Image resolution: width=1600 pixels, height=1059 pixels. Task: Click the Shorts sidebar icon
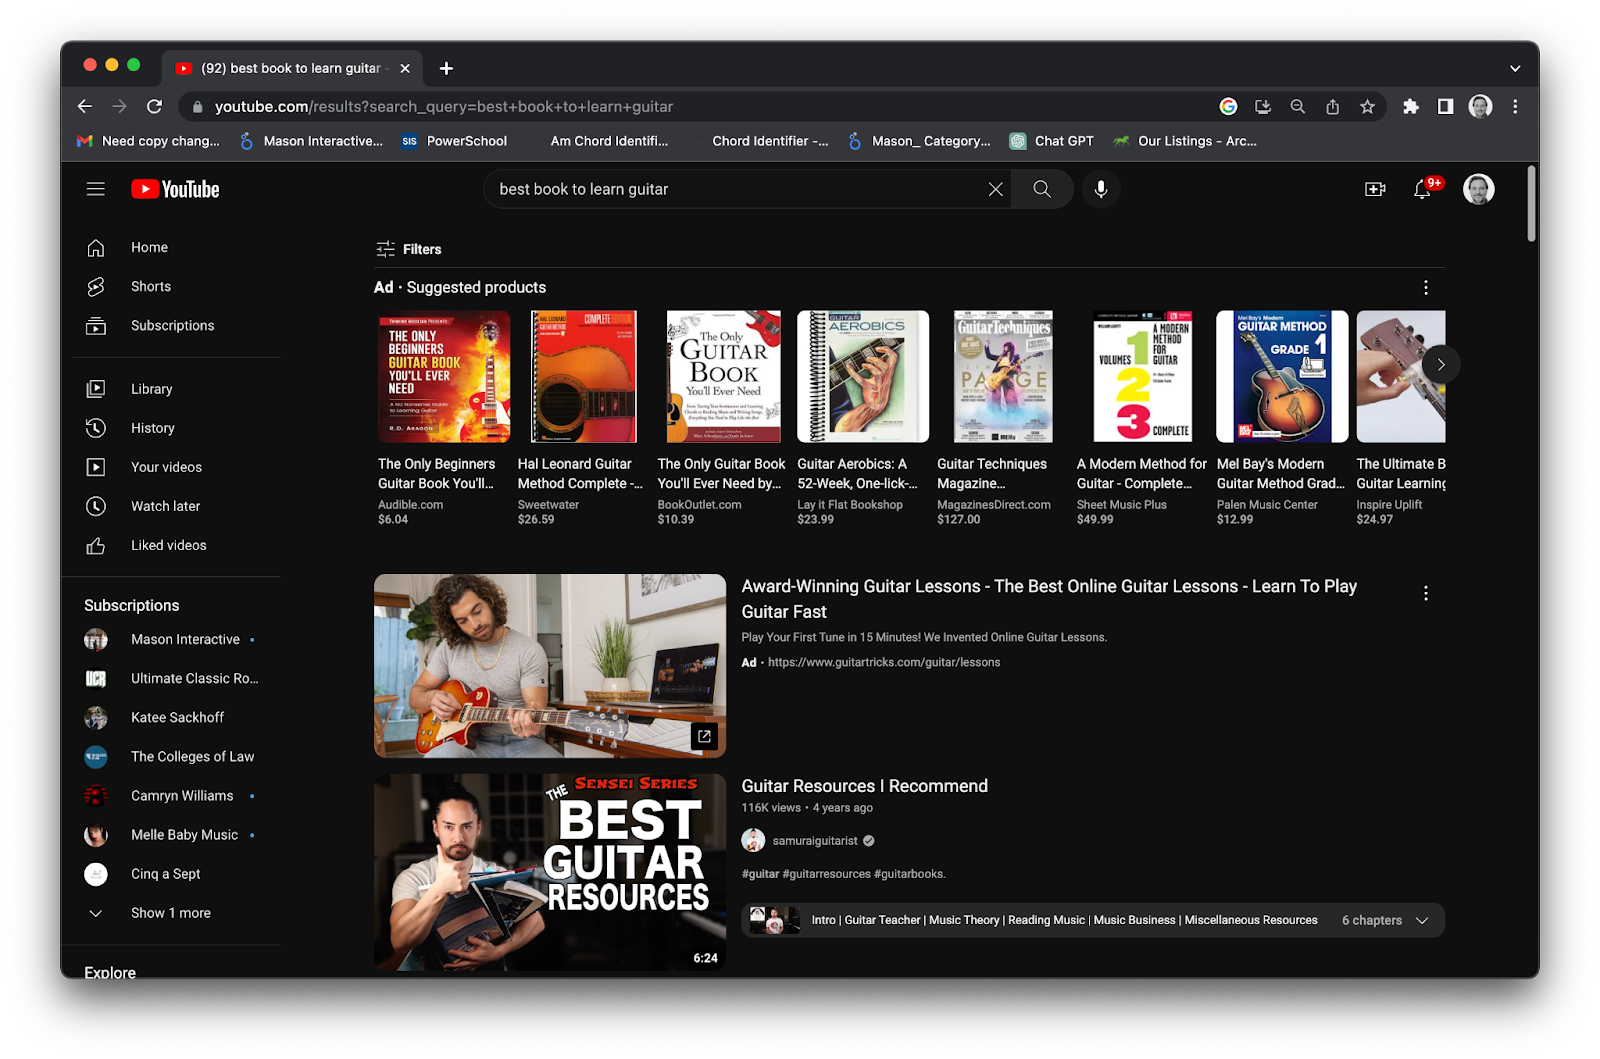point(96,286)
